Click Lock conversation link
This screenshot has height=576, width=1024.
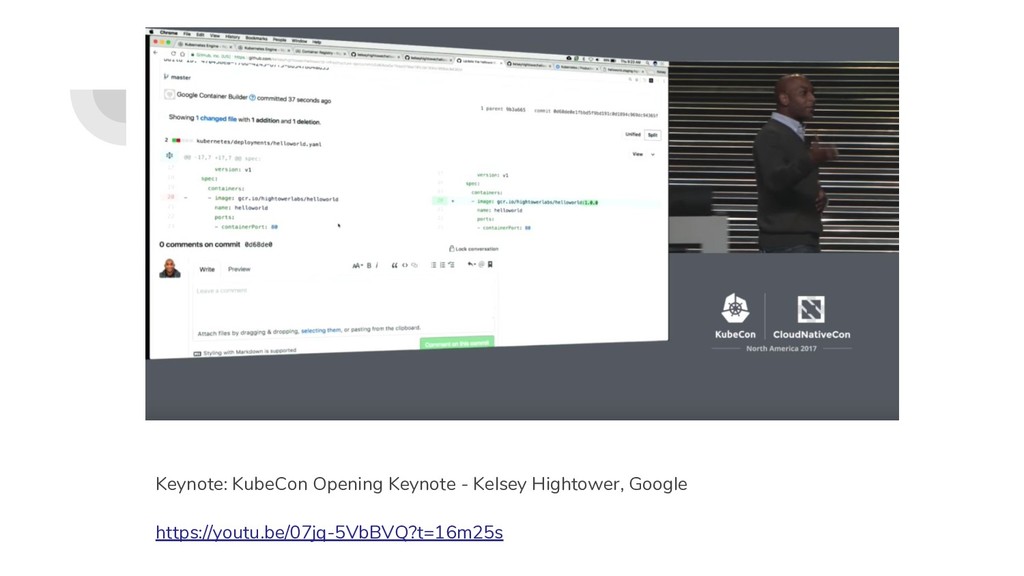[x=474, y=249]
